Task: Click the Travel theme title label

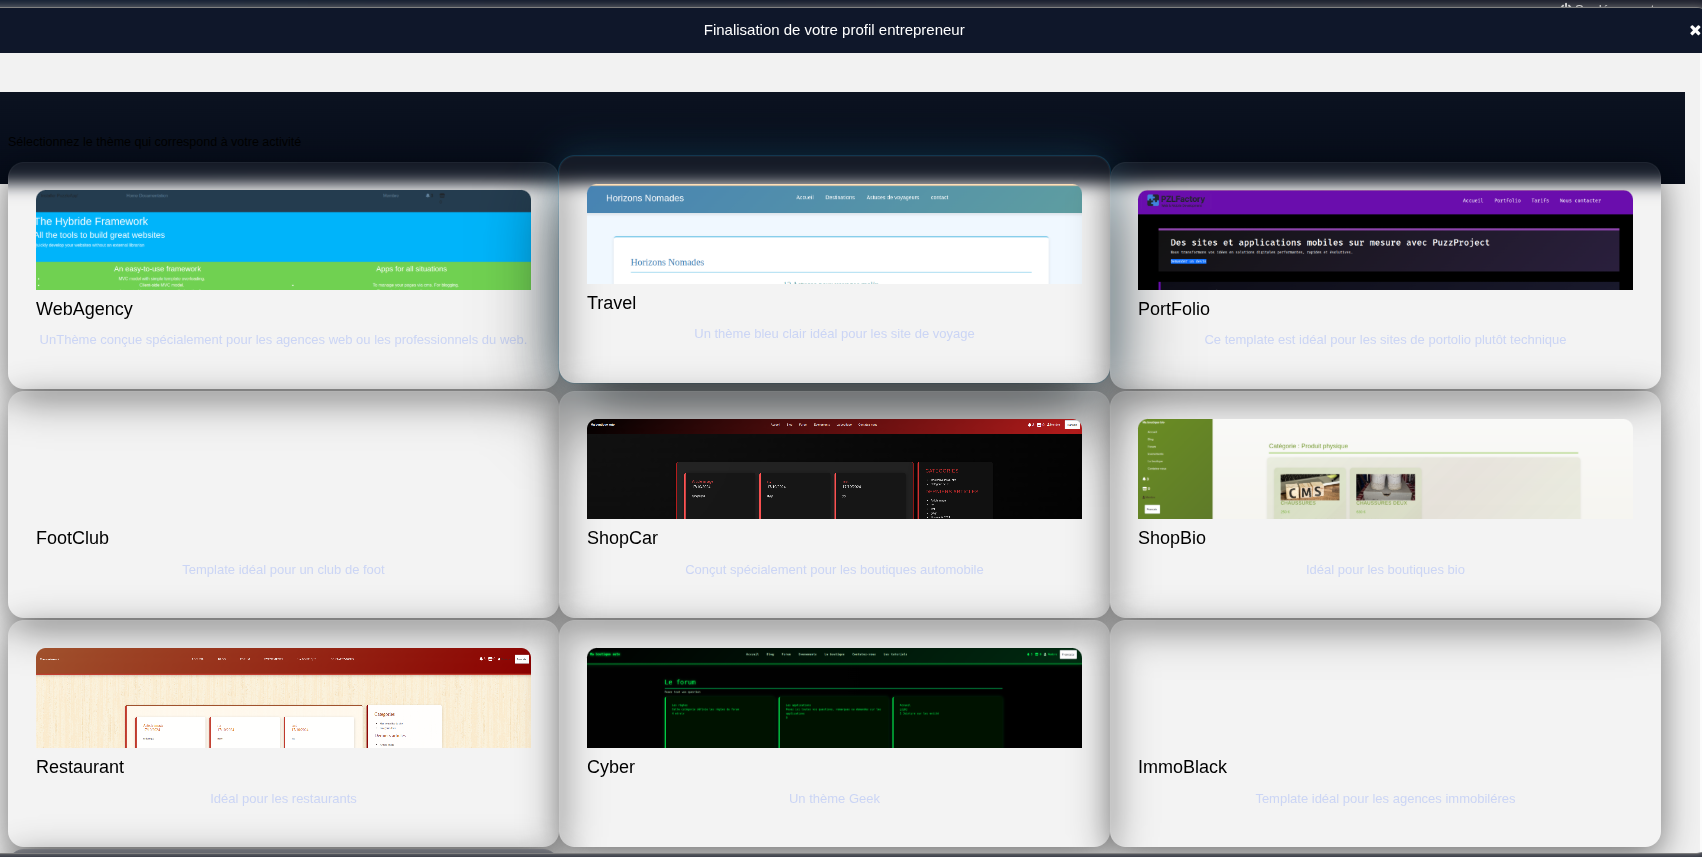Action: click(611, 303)
